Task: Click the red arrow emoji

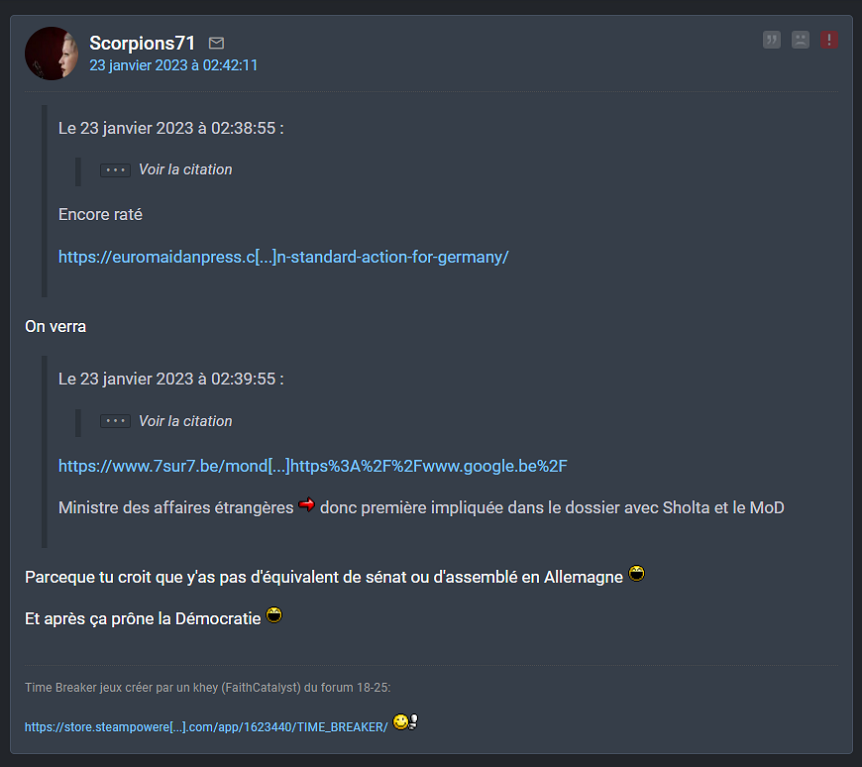Action: [x=306, y=504]
